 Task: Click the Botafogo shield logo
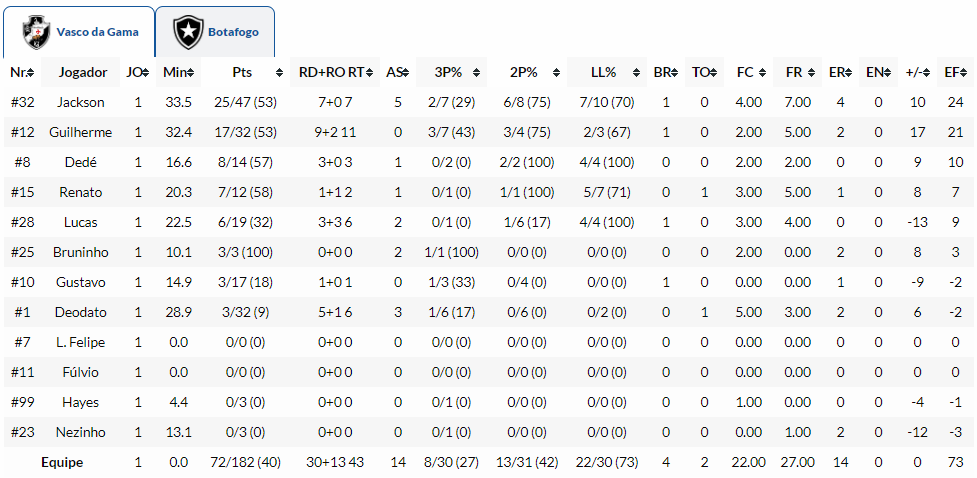187,32
